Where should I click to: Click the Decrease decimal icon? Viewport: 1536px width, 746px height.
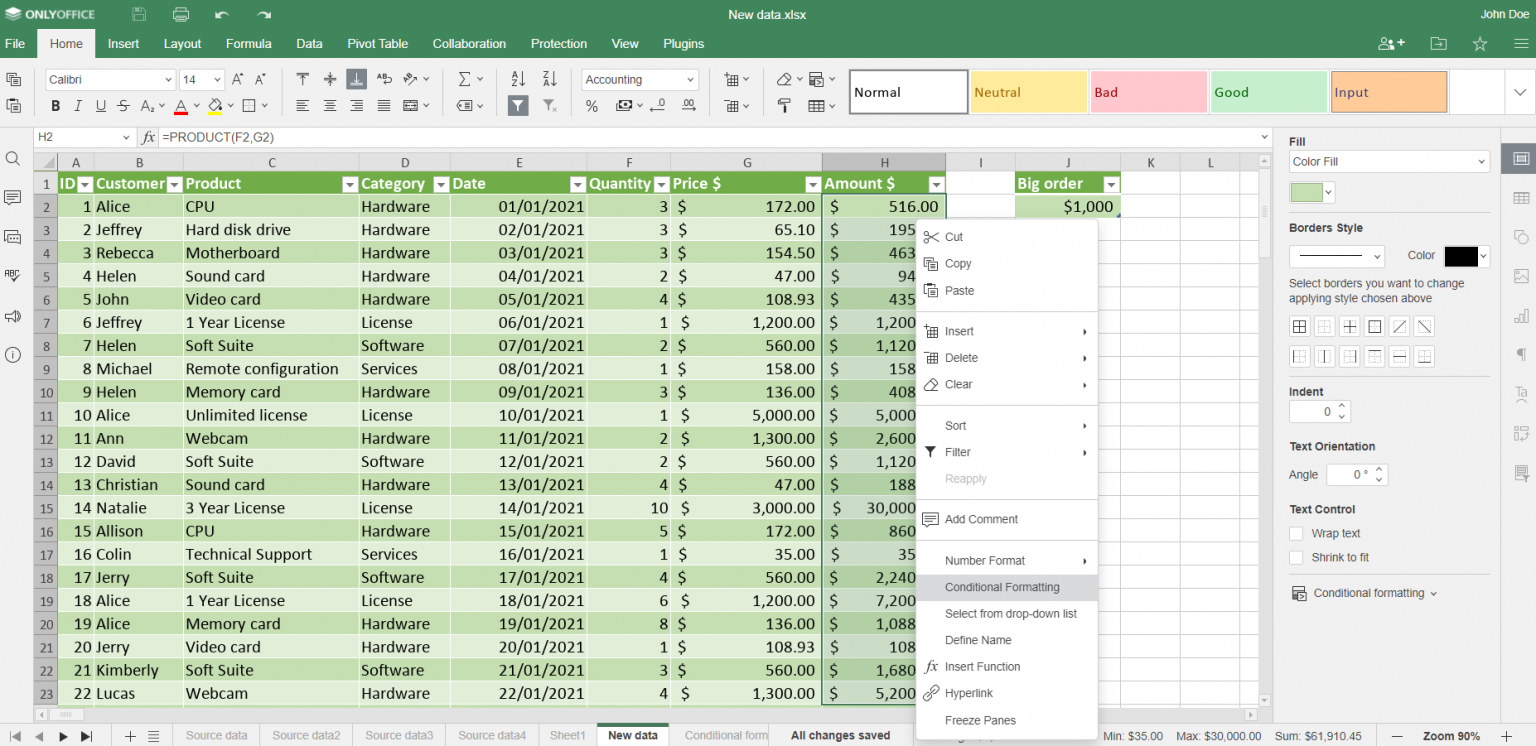pos(658,105)
